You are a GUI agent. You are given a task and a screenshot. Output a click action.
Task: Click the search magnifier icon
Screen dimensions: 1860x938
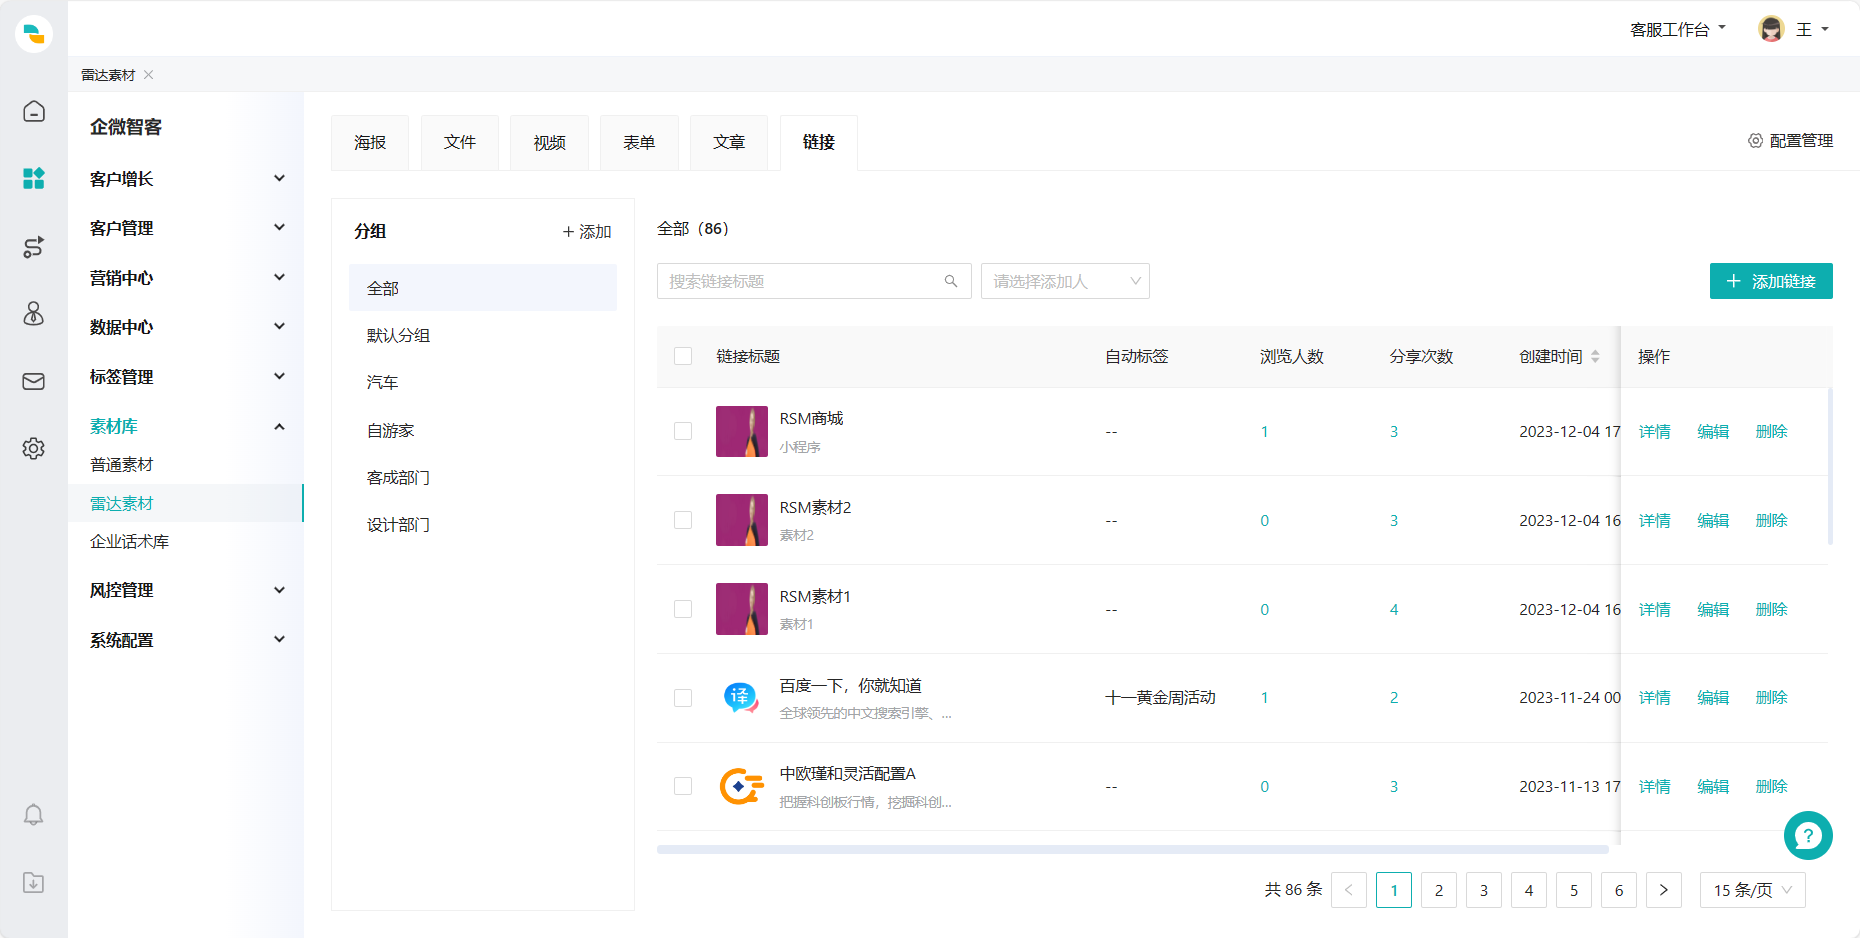click(951, 281)
